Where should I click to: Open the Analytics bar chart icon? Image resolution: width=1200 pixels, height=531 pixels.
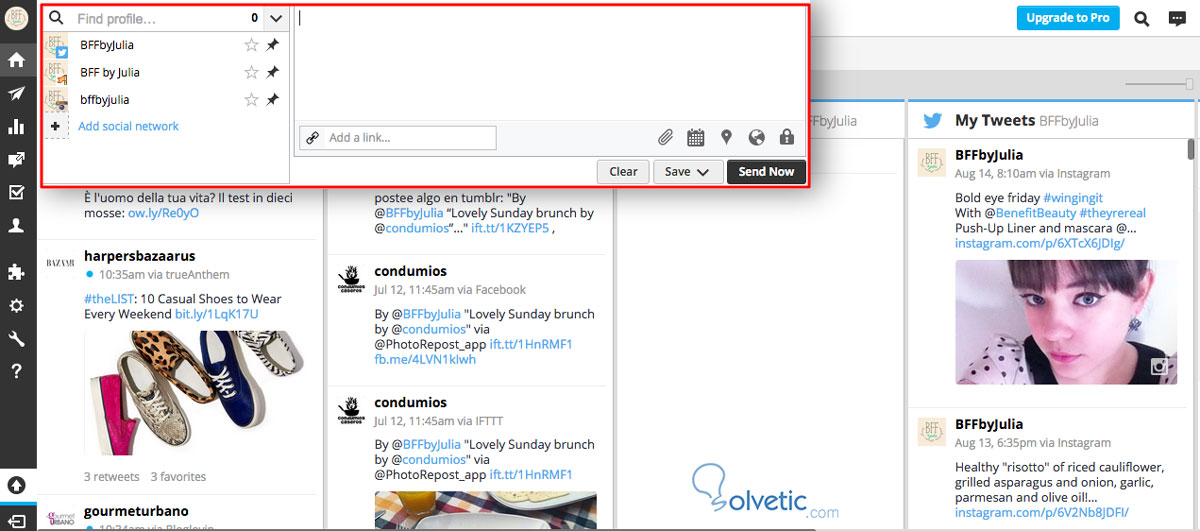[16, 126]
